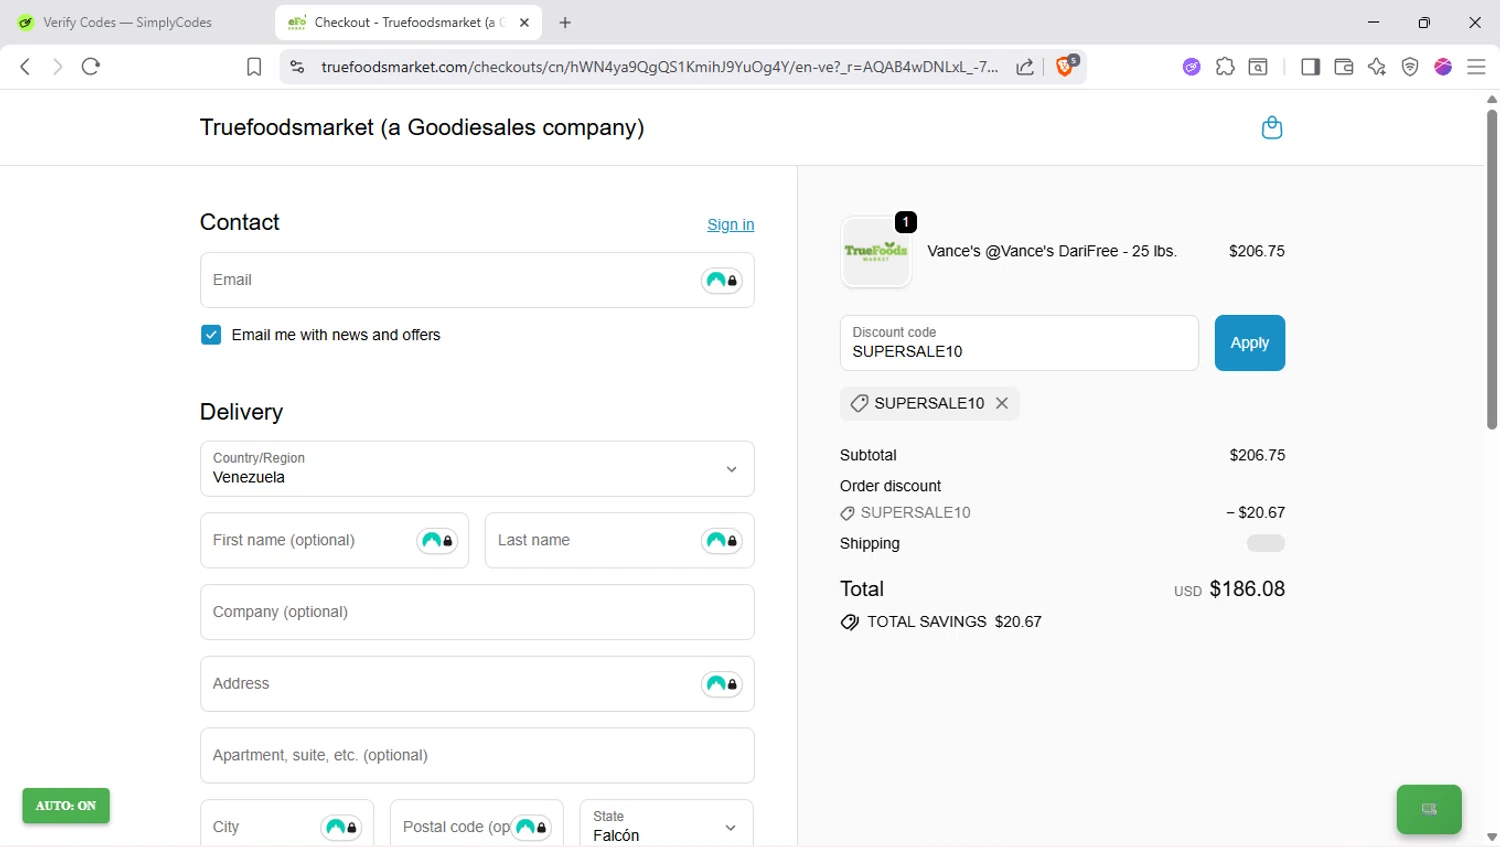Click the Vance's DariFree product thumbnail
The width and height of the screenshot is (1500, 847).
[x=876, y=252]
